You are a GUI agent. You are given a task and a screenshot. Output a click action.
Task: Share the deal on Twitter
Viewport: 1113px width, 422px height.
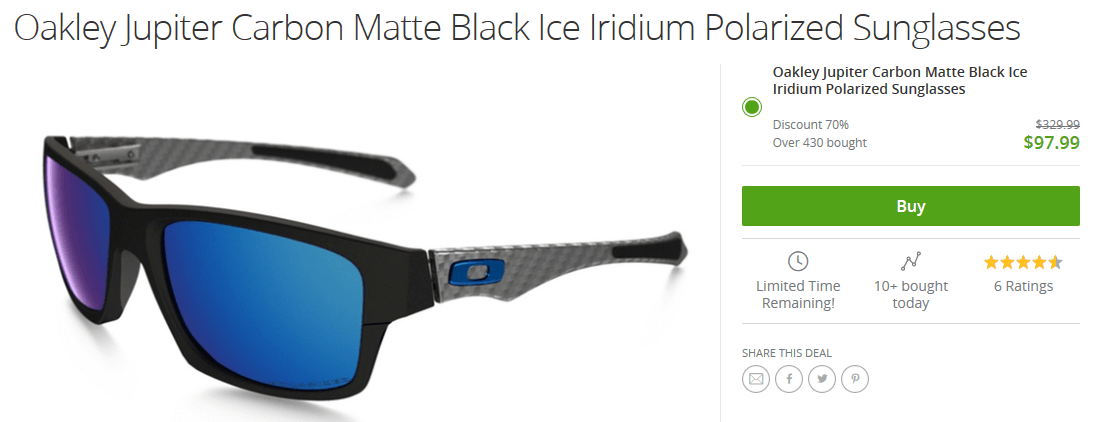click(x=822, y=379)
